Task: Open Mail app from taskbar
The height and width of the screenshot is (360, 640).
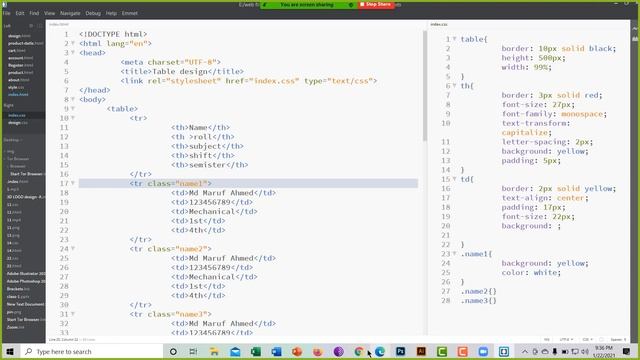Action: click(x=235, y=351)
